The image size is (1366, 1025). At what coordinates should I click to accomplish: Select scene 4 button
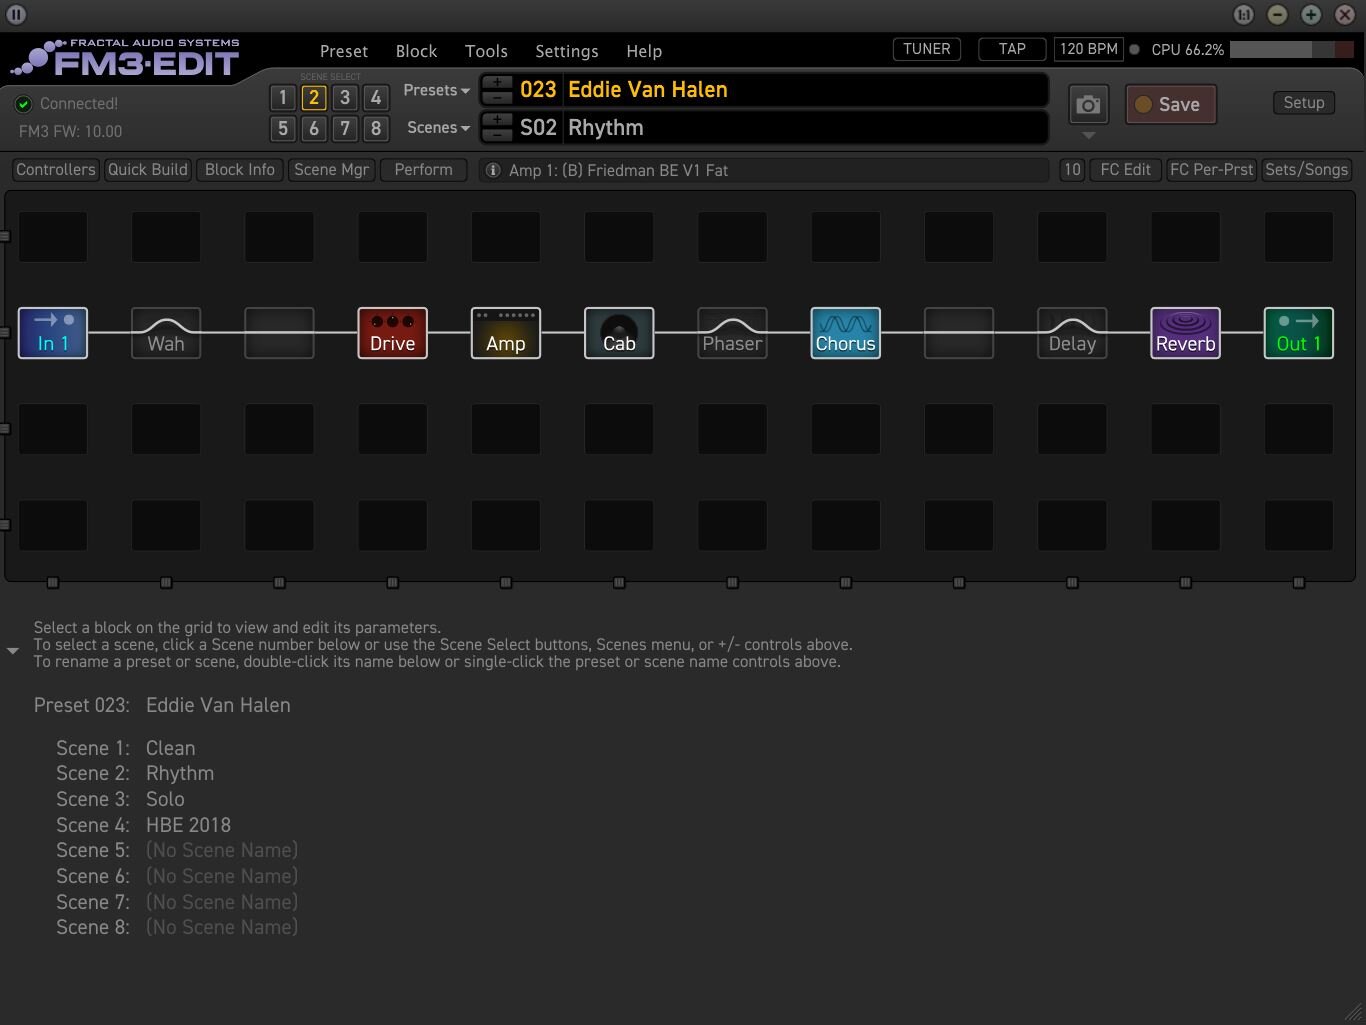tap(376, 97)
